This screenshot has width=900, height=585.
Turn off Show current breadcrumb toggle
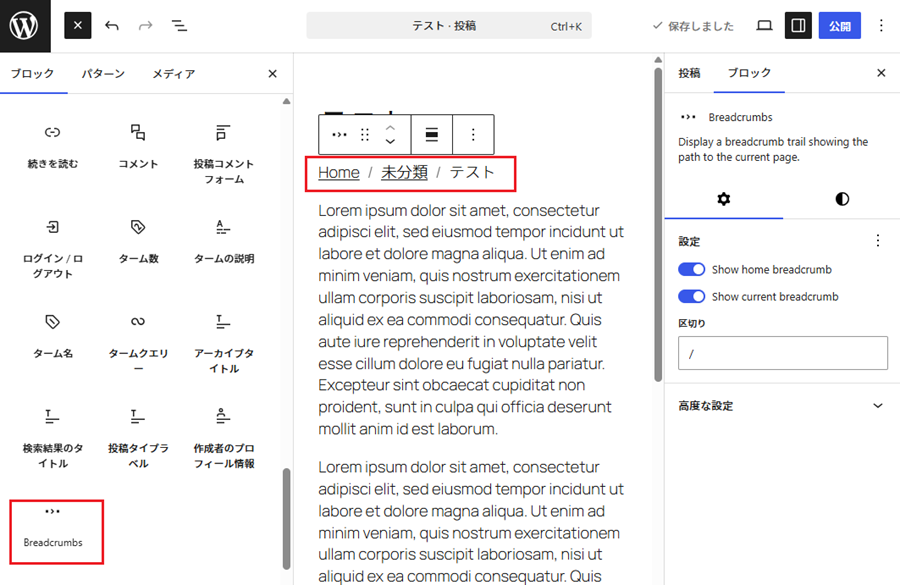692,297
